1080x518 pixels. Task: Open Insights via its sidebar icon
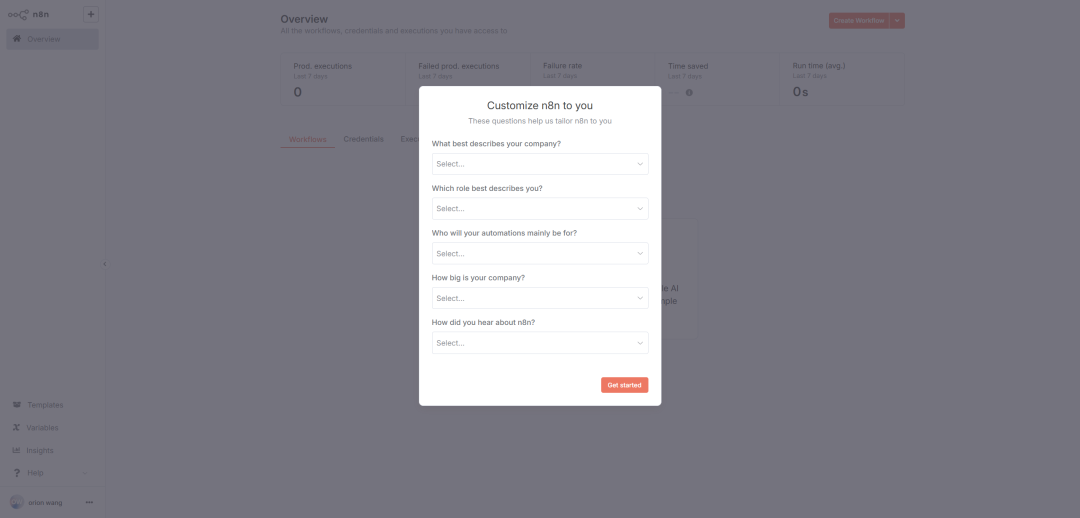[17, 451]
